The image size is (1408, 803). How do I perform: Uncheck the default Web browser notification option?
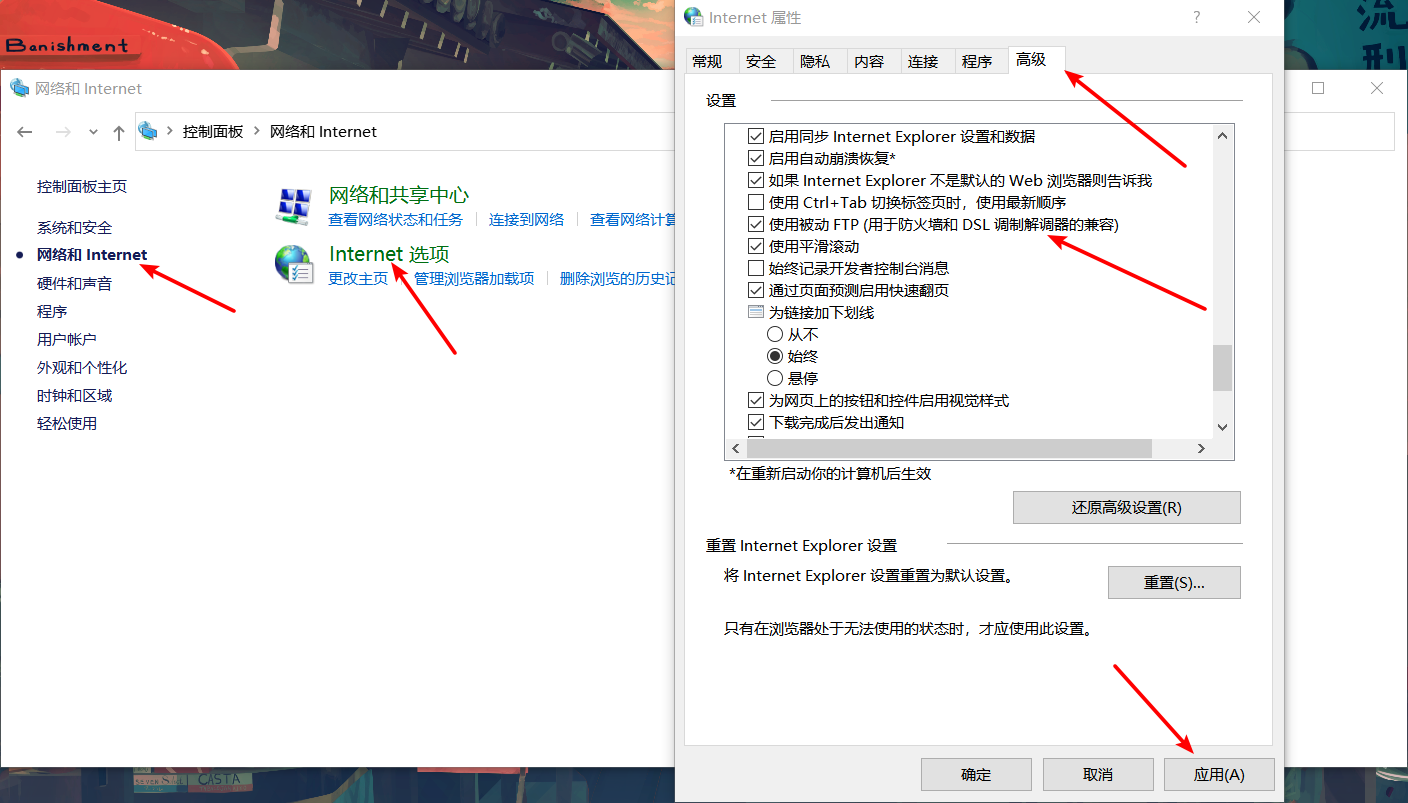coord(756,180)
